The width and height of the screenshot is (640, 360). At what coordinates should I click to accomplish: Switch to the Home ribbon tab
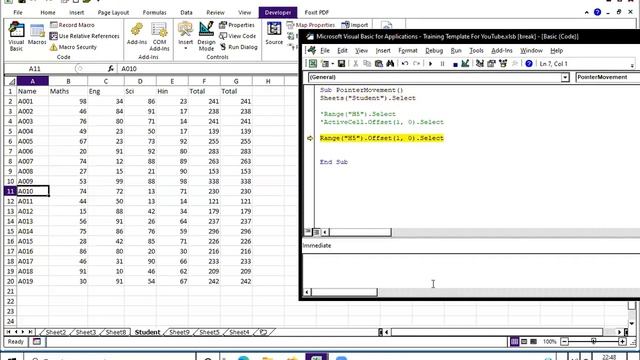(48, 13)
